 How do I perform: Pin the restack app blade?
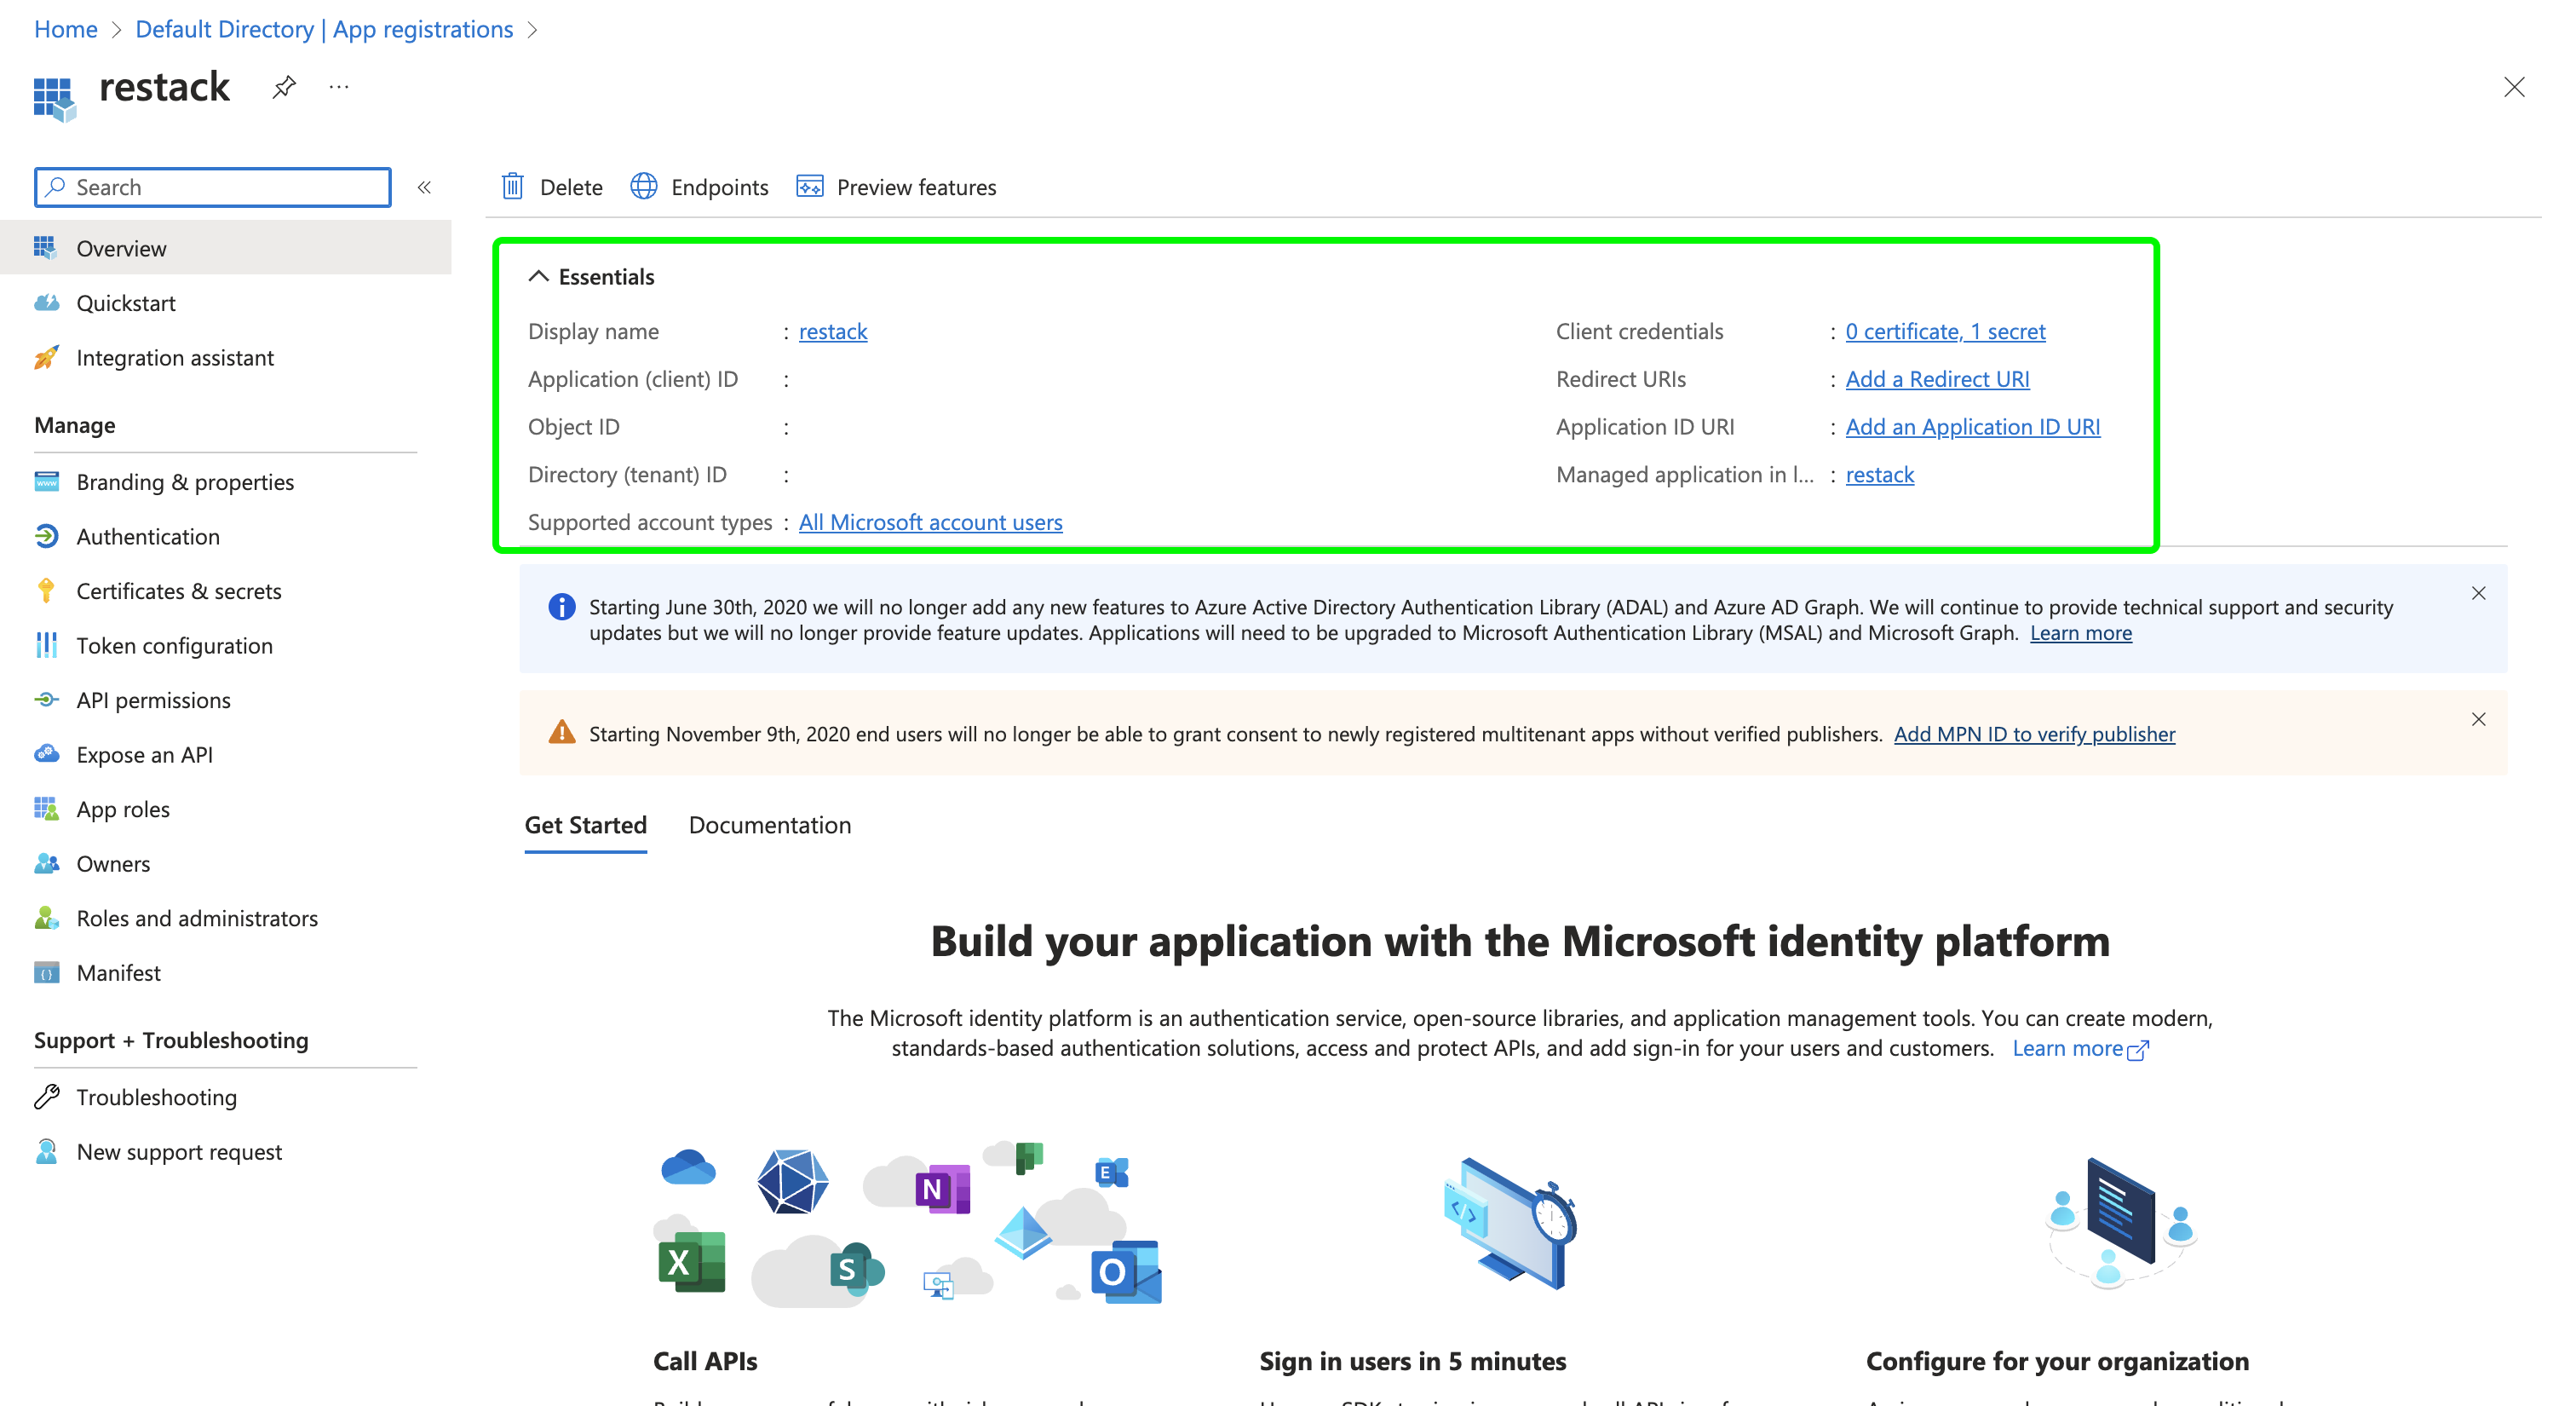[x=284, y=87]
